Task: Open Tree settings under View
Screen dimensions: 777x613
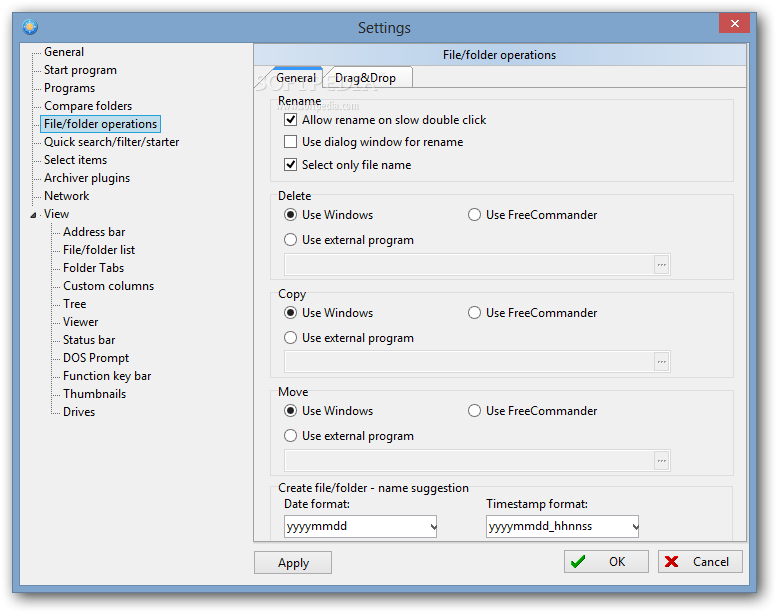Action: coord(75,304)
